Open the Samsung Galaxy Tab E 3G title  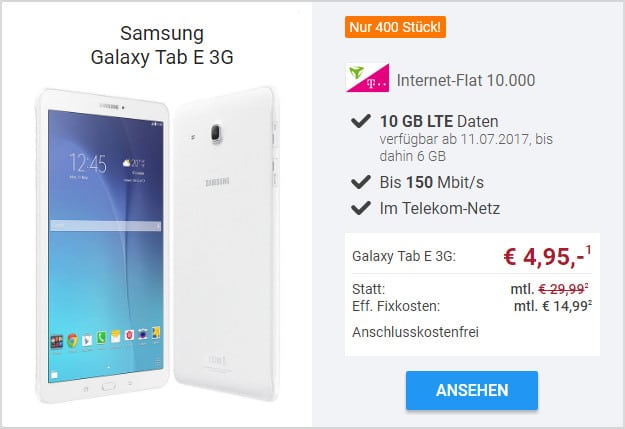162,45
